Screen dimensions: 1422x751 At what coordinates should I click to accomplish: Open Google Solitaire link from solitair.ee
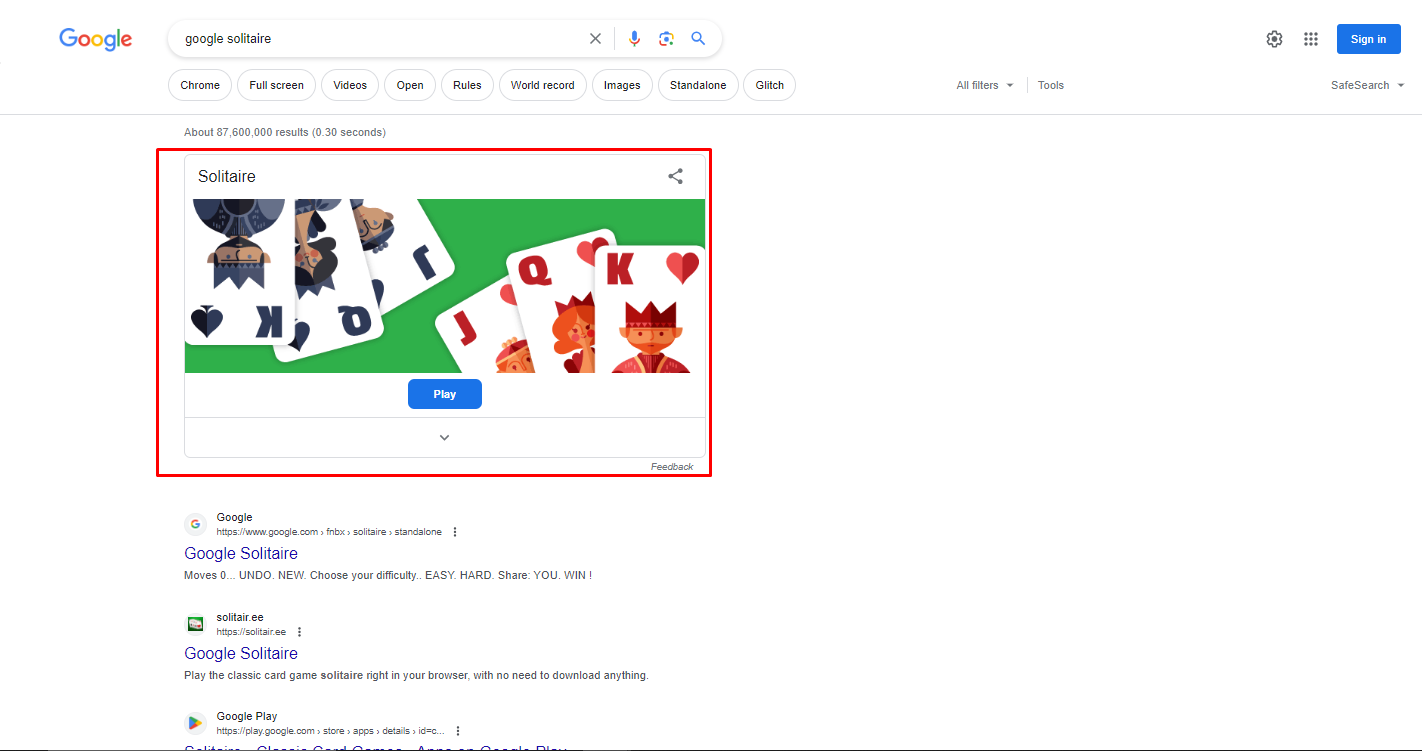click(x=241, y=653)
